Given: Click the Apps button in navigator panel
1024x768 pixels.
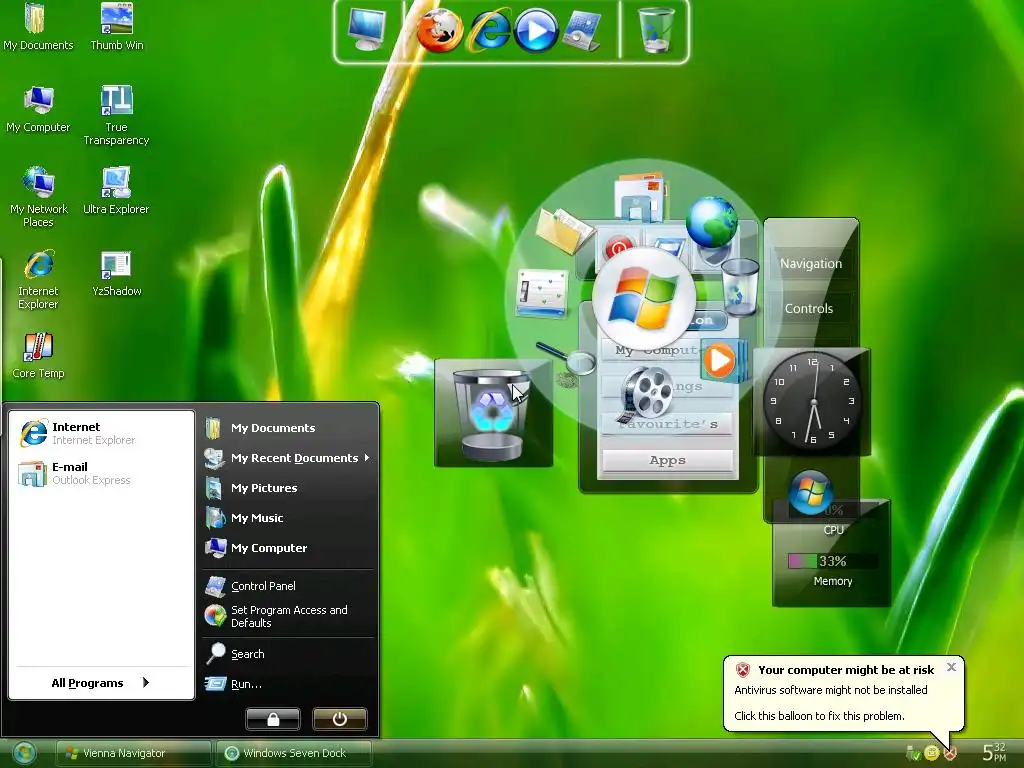Looking at the screenshot, I should click(x=667, y=460).
